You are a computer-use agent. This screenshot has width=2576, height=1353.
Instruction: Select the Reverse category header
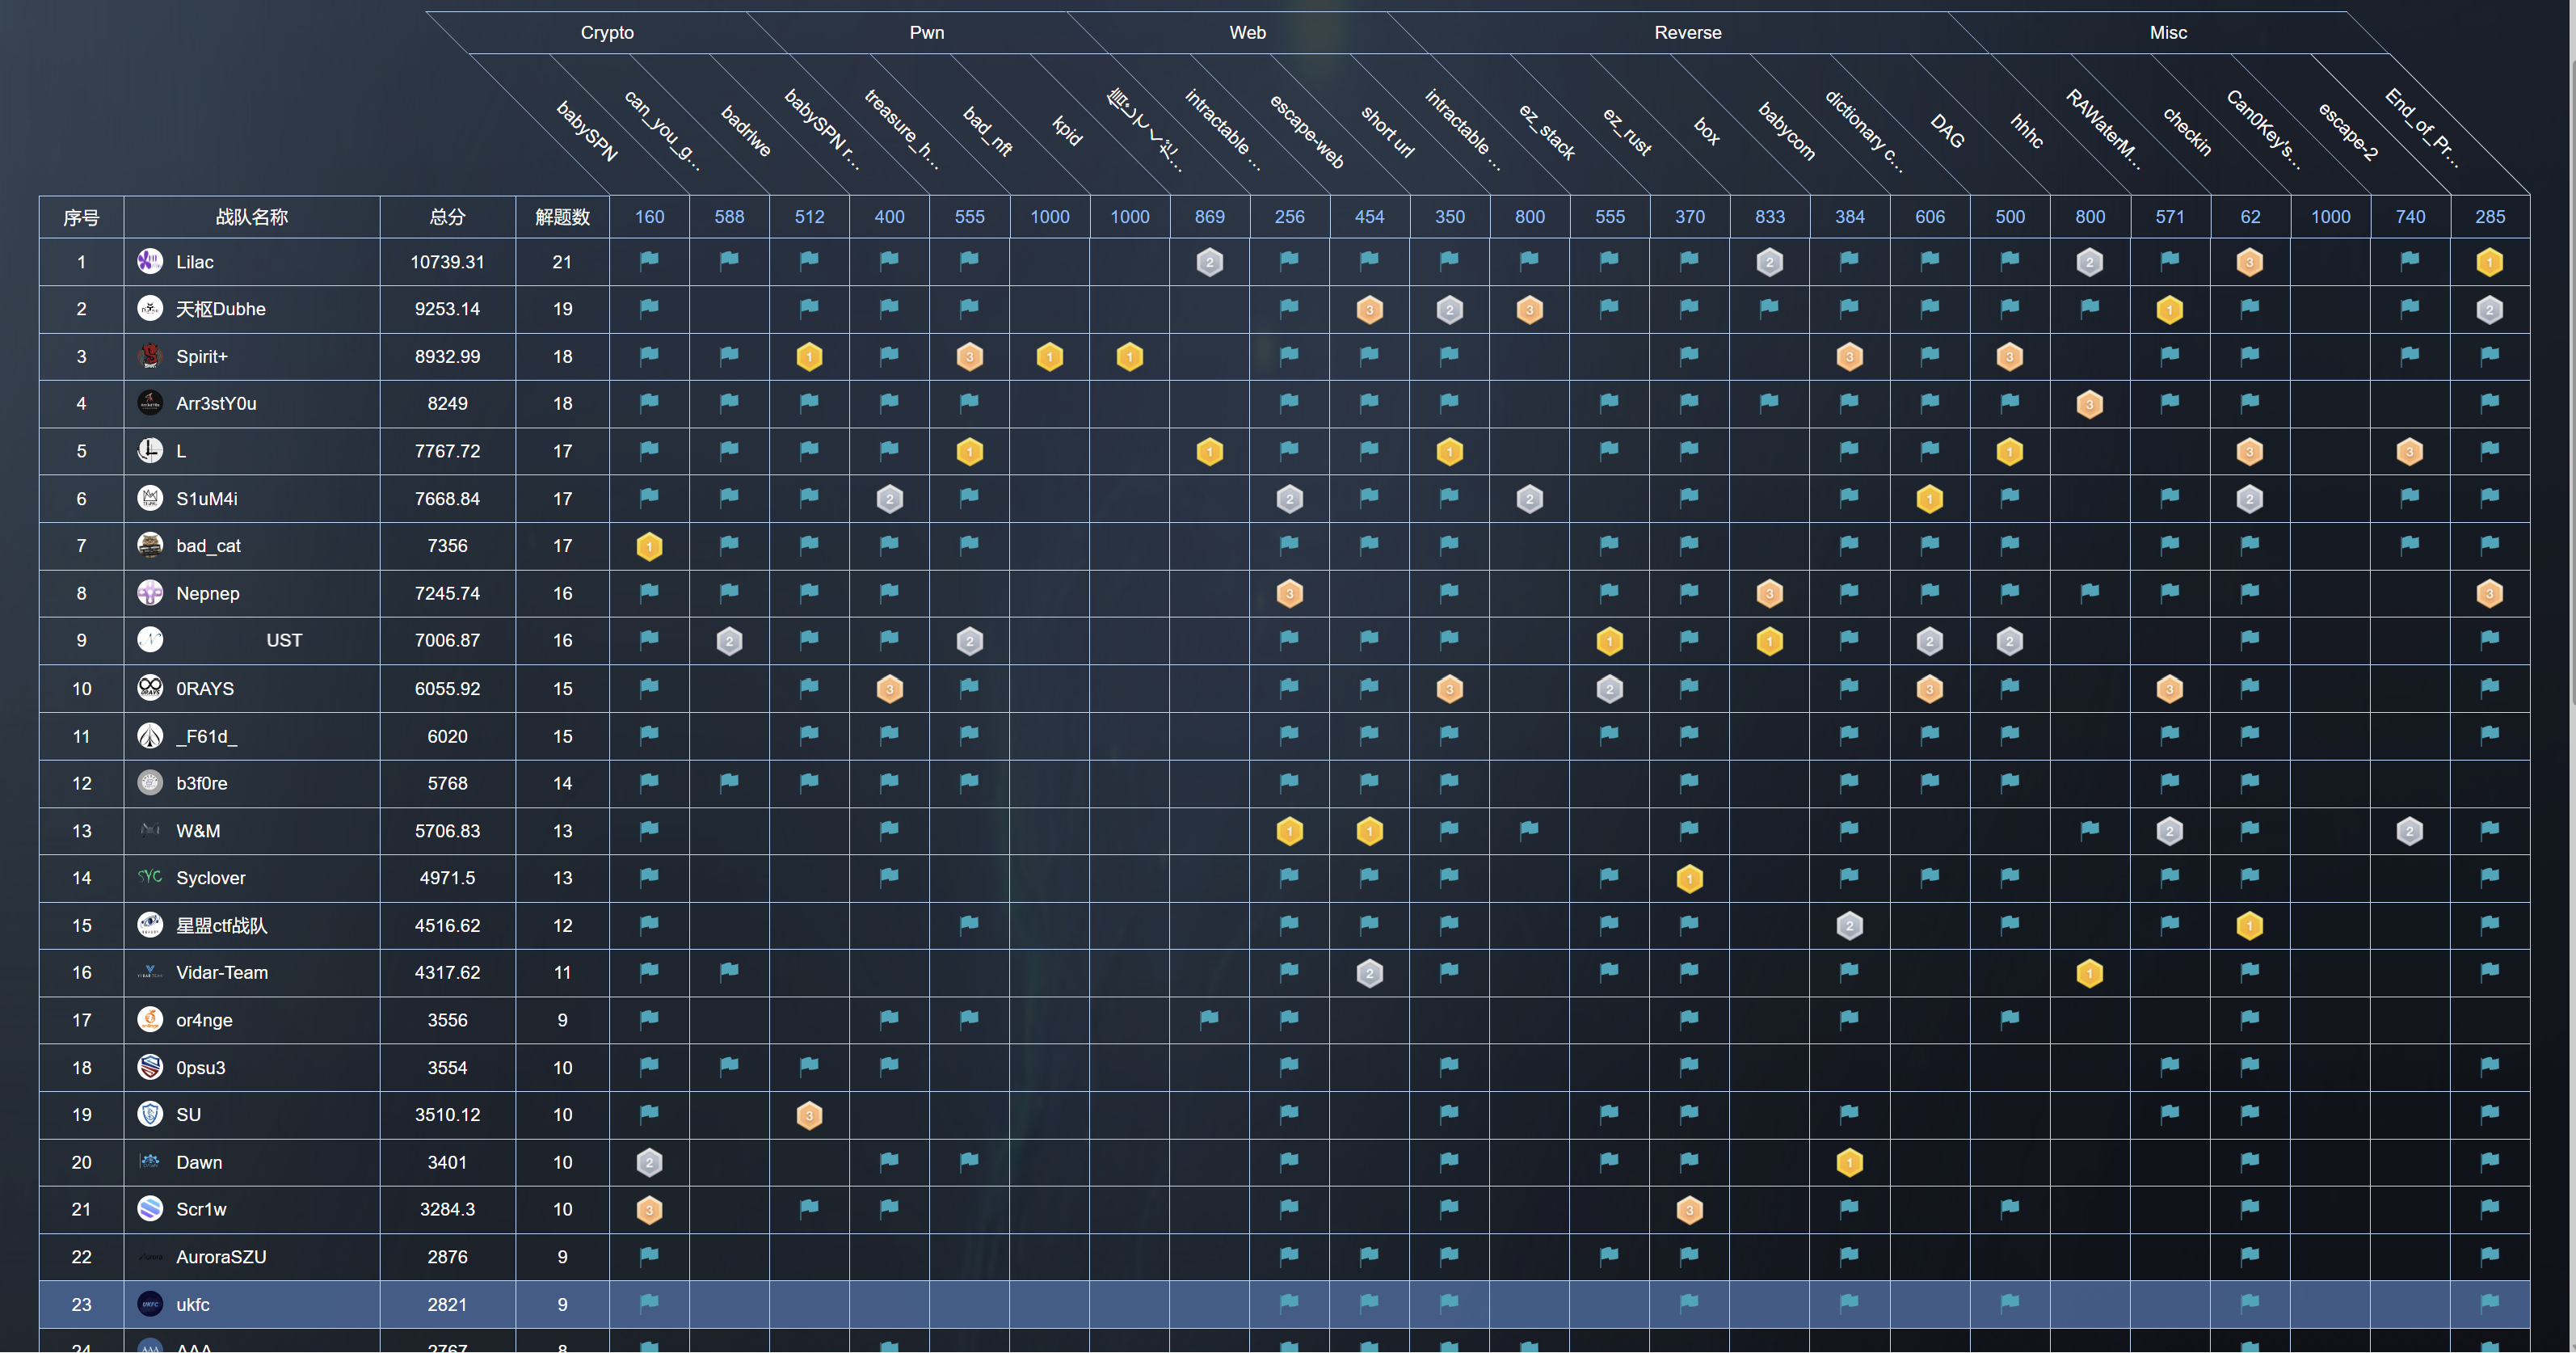1687,32
